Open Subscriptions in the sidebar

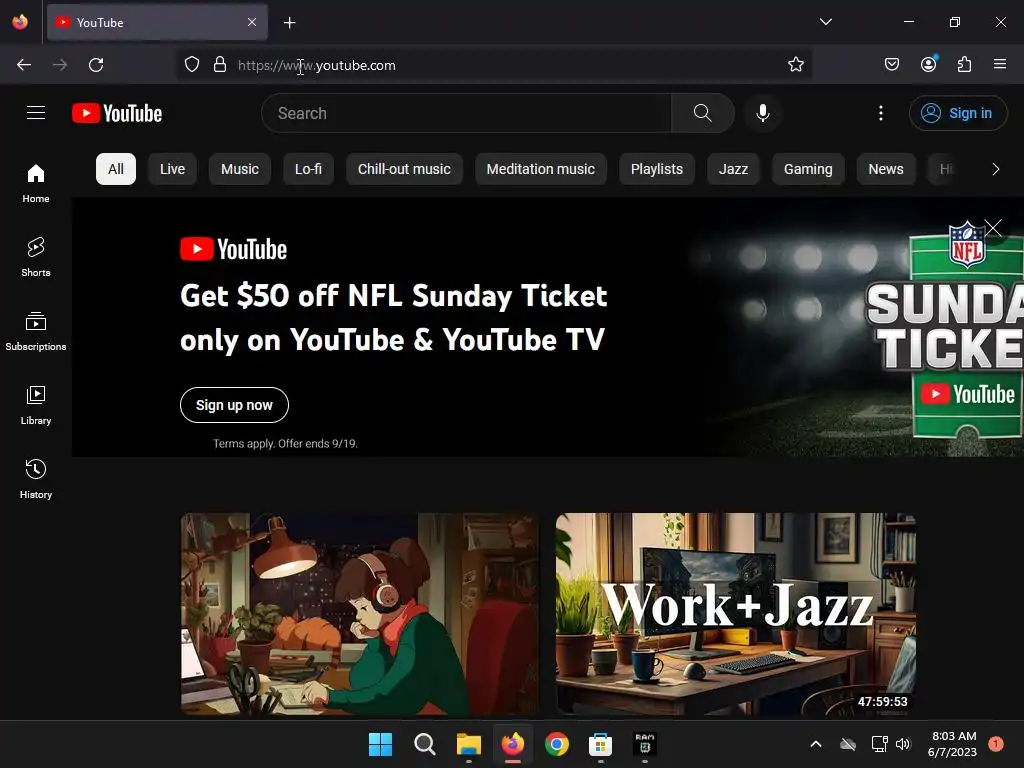tap(36, 332)
